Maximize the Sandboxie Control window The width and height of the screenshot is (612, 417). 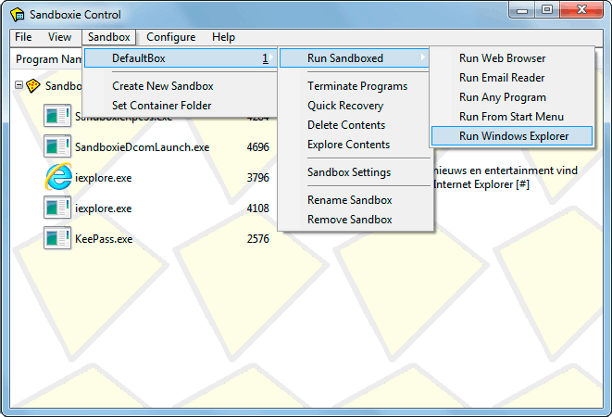pos(547,10)
